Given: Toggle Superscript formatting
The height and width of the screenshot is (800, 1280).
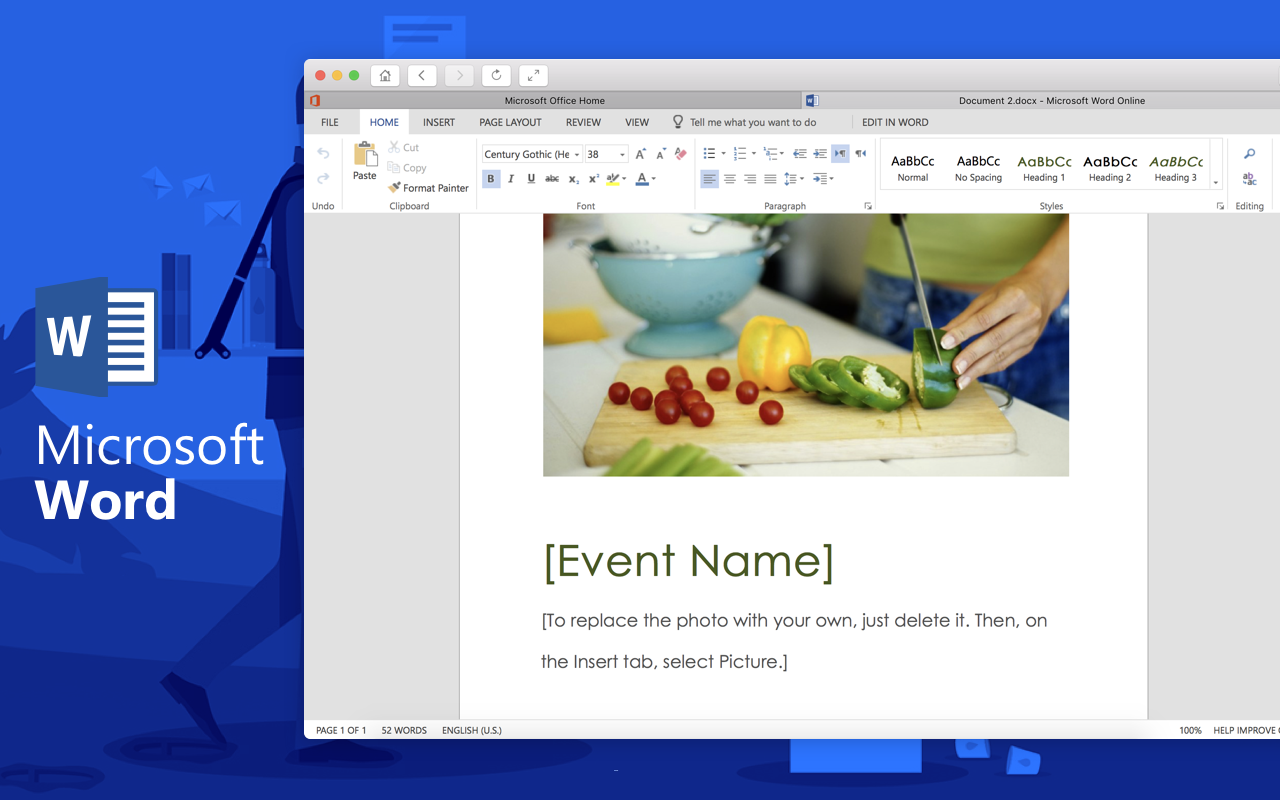Looking at the screenshot, I should pyautogui.click(x=594, y=179).
